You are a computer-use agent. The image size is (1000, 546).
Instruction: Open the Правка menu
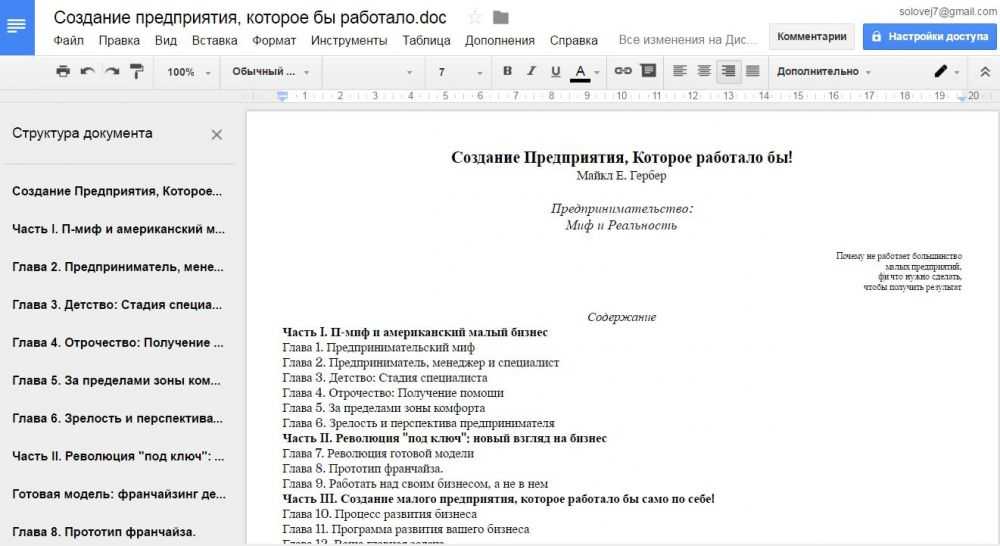119,40
